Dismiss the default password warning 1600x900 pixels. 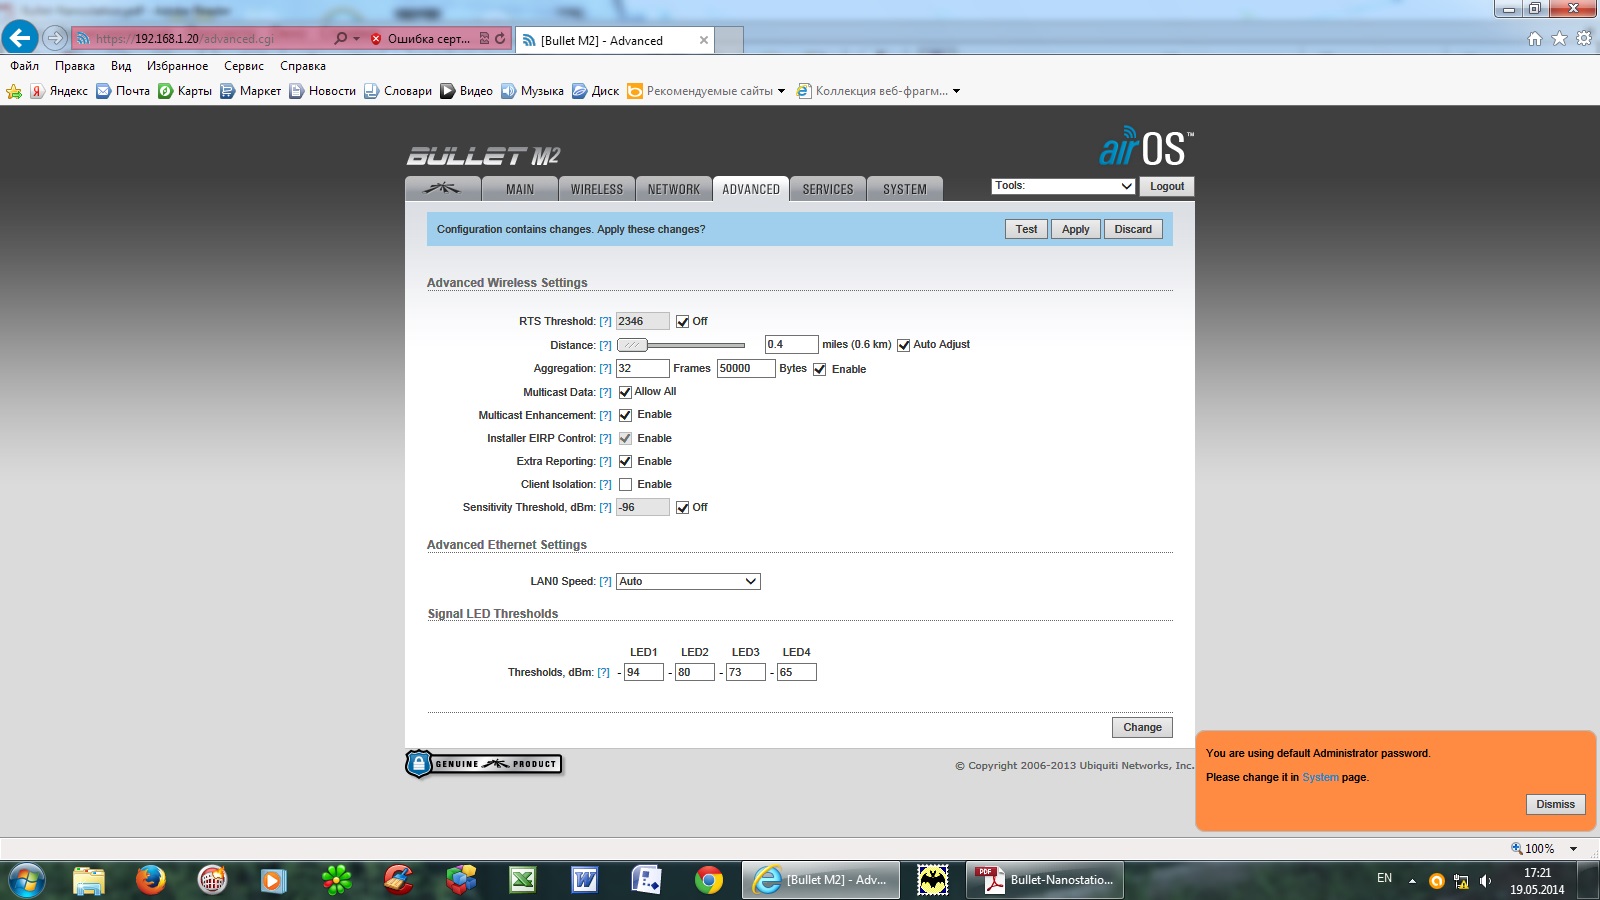coord(1555,804)
